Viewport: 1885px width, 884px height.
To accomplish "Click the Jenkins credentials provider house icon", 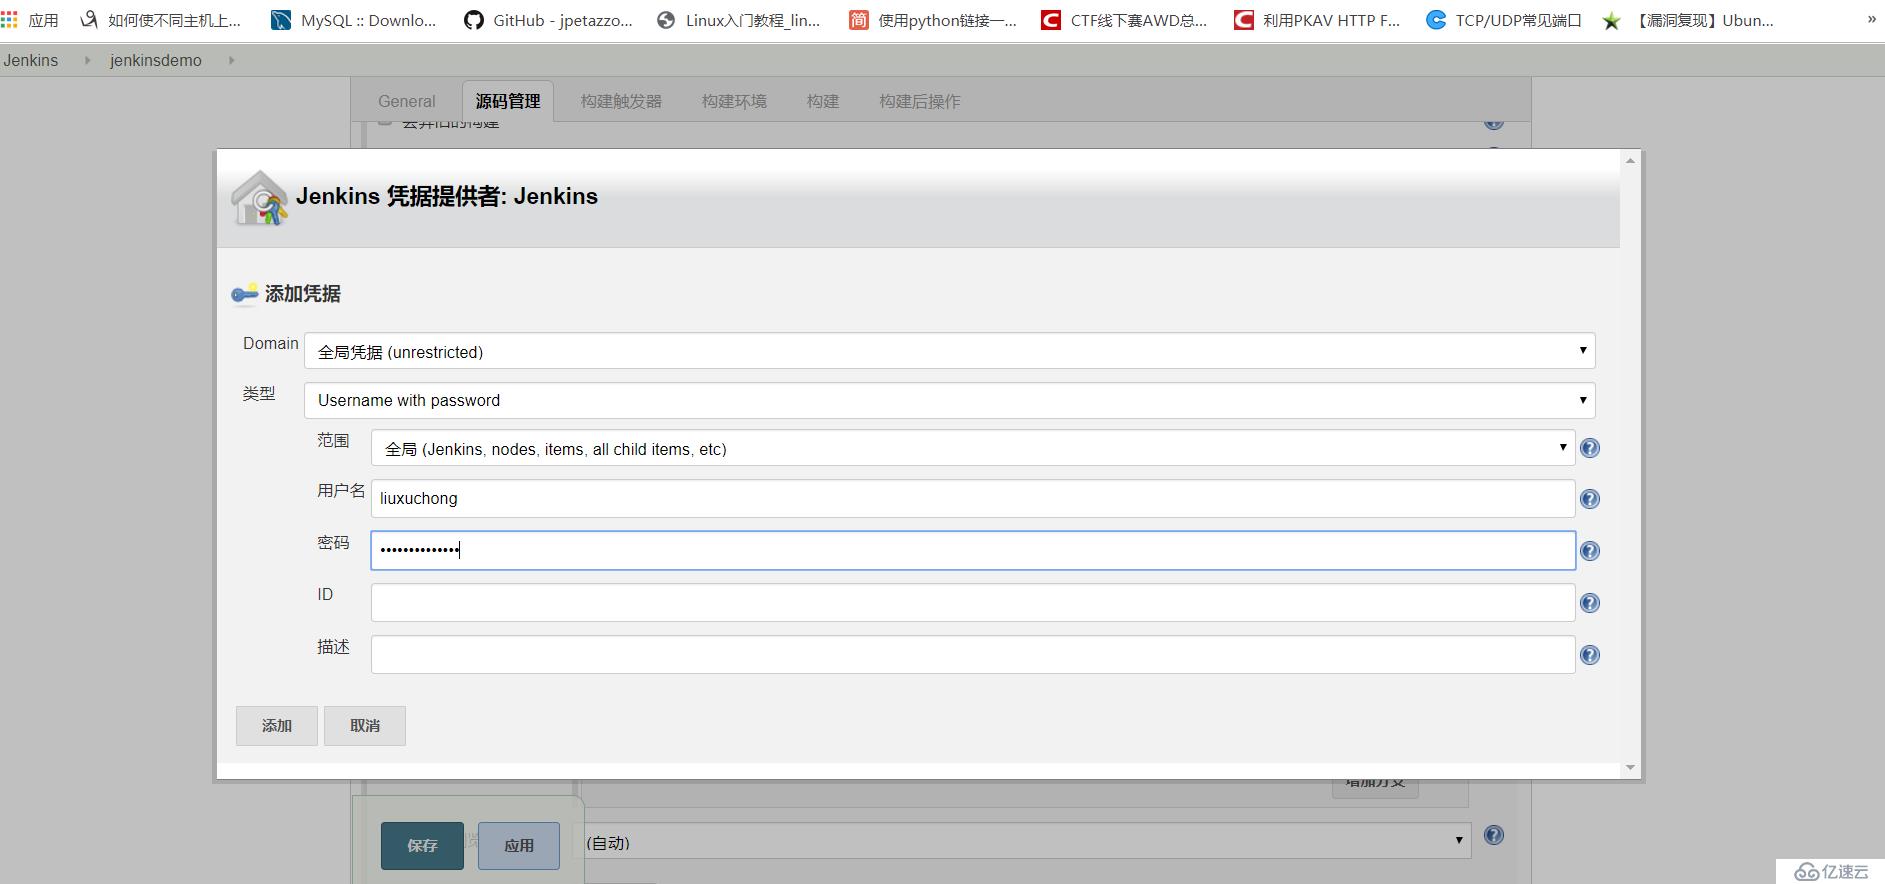I will pyautogui.click(x=260, y=198).
